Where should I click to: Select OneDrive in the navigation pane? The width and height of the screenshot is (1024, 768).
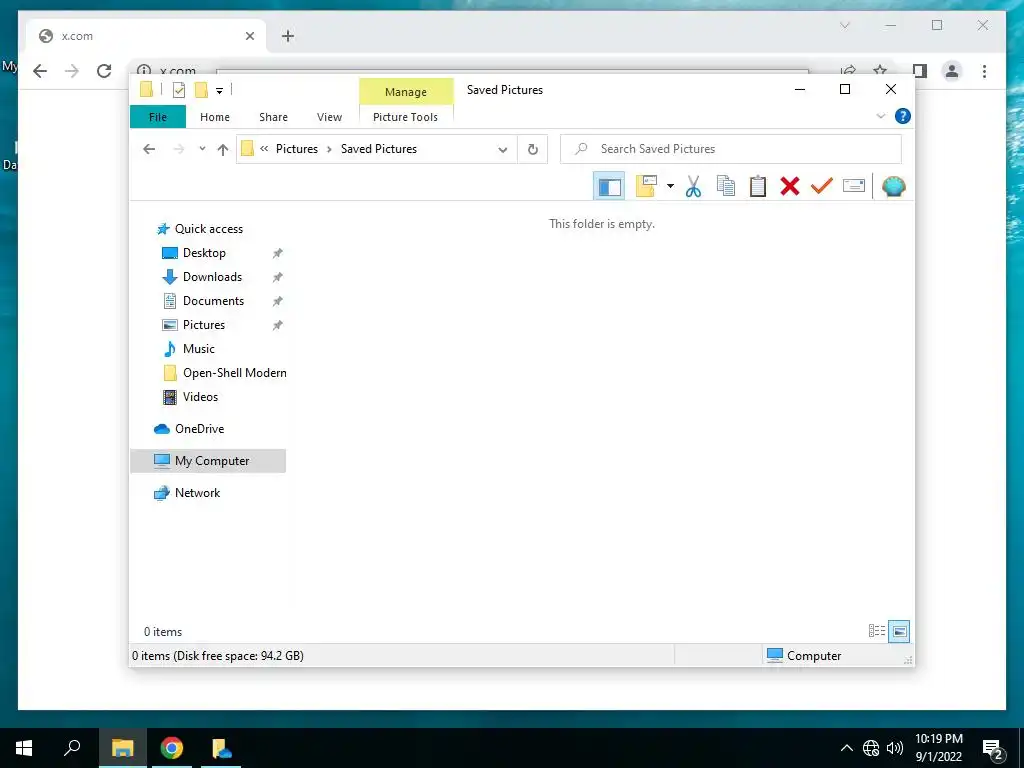pyautogui.click(x=199, y=428)
